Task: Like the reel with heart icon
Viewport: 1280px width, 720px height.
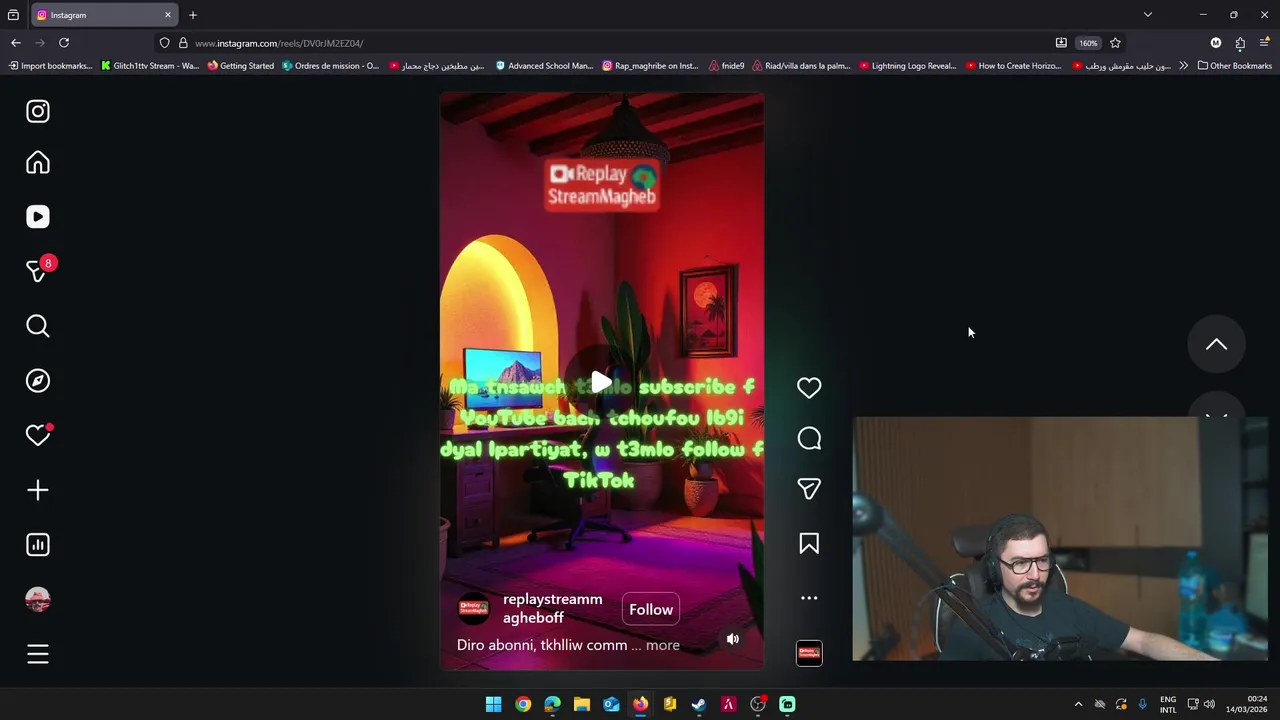Action: [809, 388]
